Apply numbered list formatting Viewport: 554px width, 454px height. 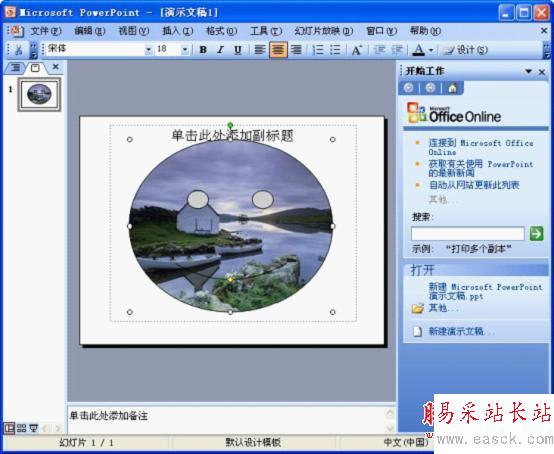[x=318, y=50]
